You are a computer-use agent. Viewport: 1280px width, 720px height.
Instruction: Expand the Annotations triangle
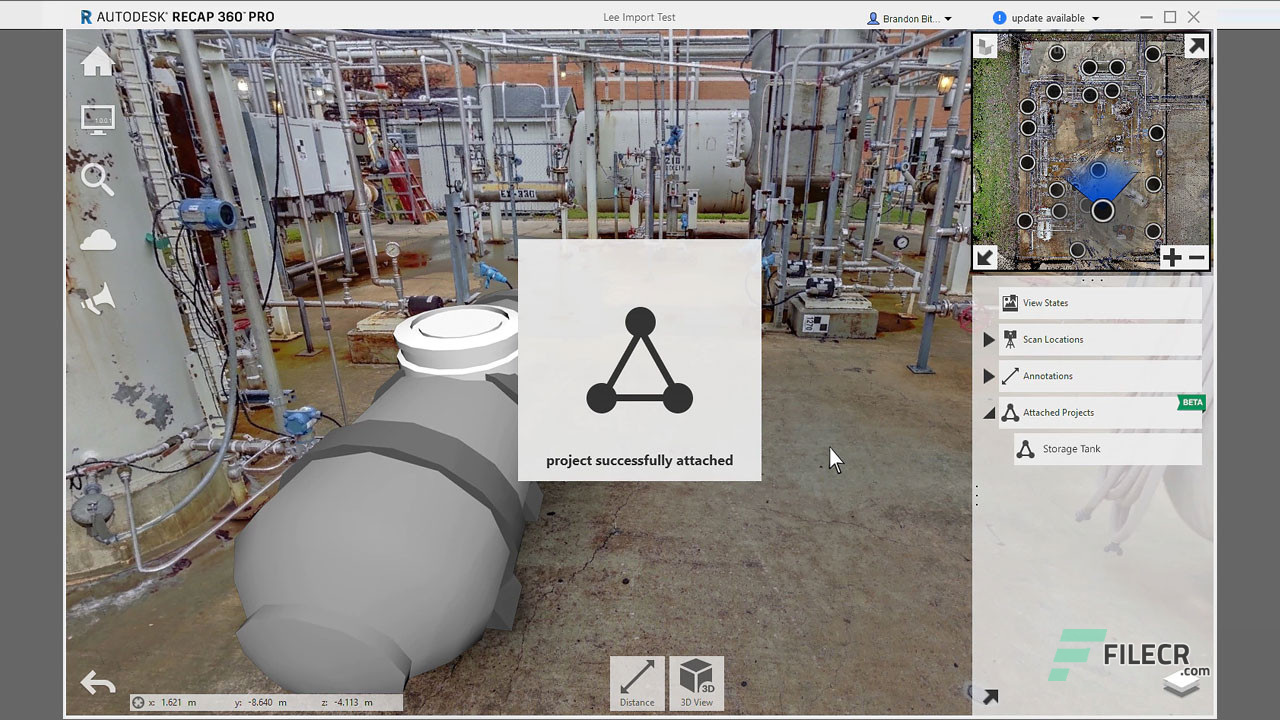click(x=988, y=376)
